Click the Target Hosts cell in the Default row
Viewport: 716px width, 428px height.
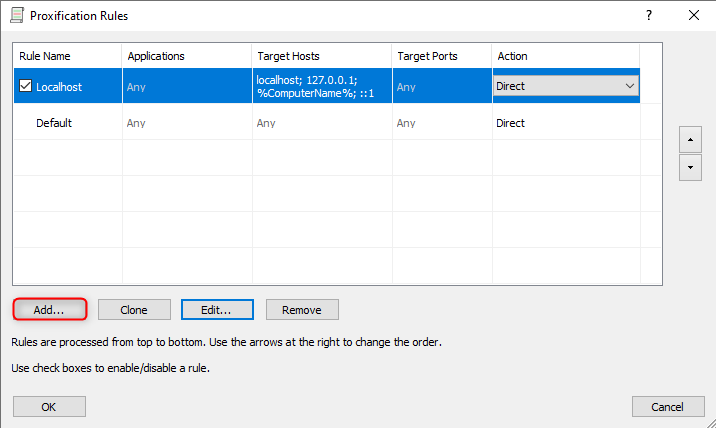pyautogui.click(x=322, y=123)
